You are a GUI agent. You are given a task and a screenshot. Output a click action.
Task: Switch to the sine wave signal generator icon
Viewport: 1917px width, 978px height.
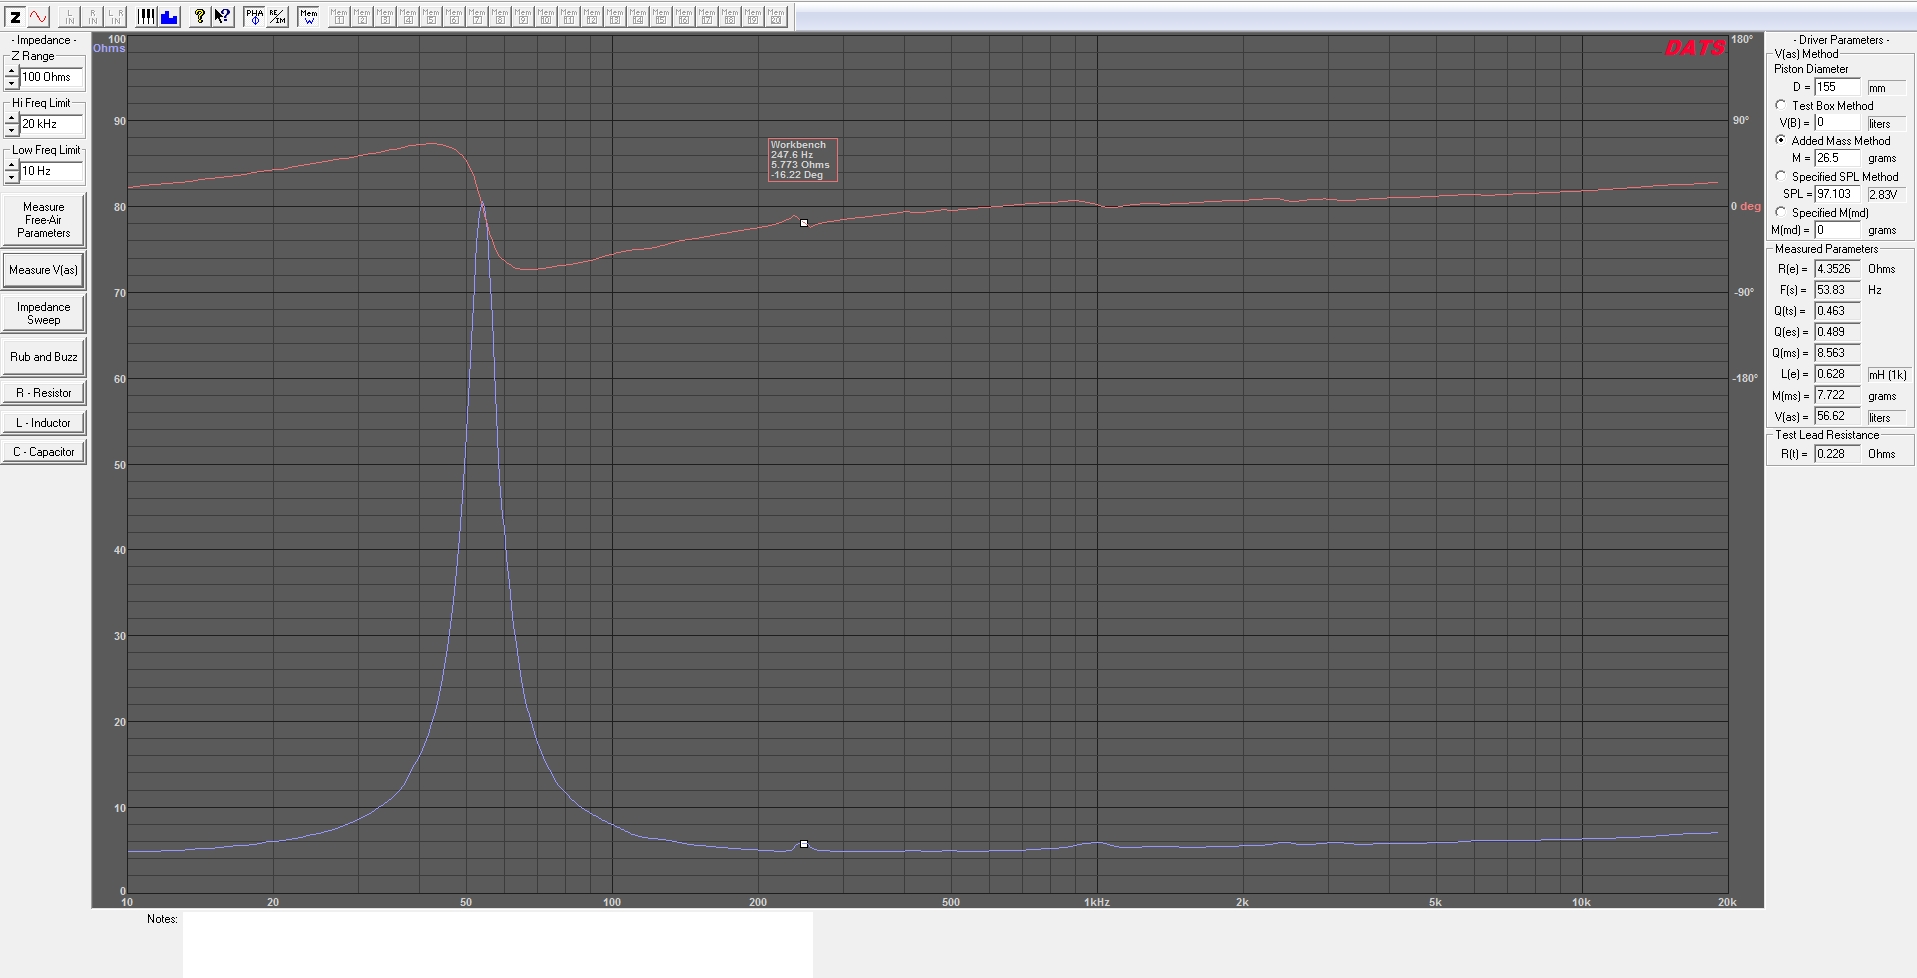point(38,16)
